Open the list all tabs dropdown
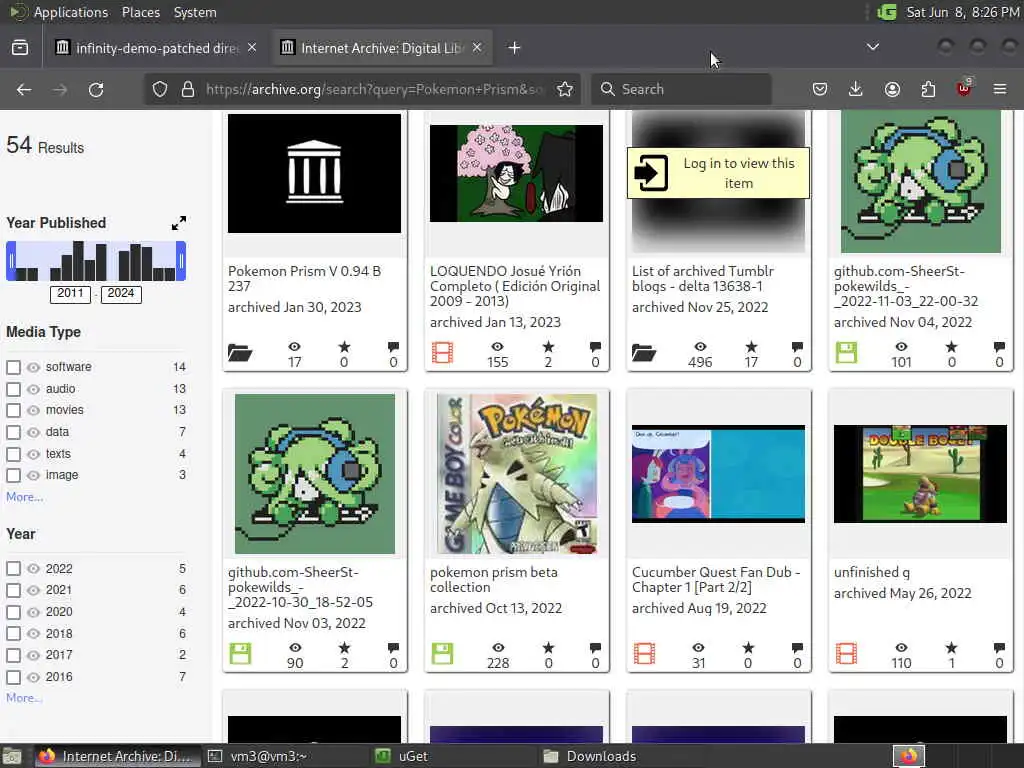Viewport: 1024px width, 768px height. (872, 47)
